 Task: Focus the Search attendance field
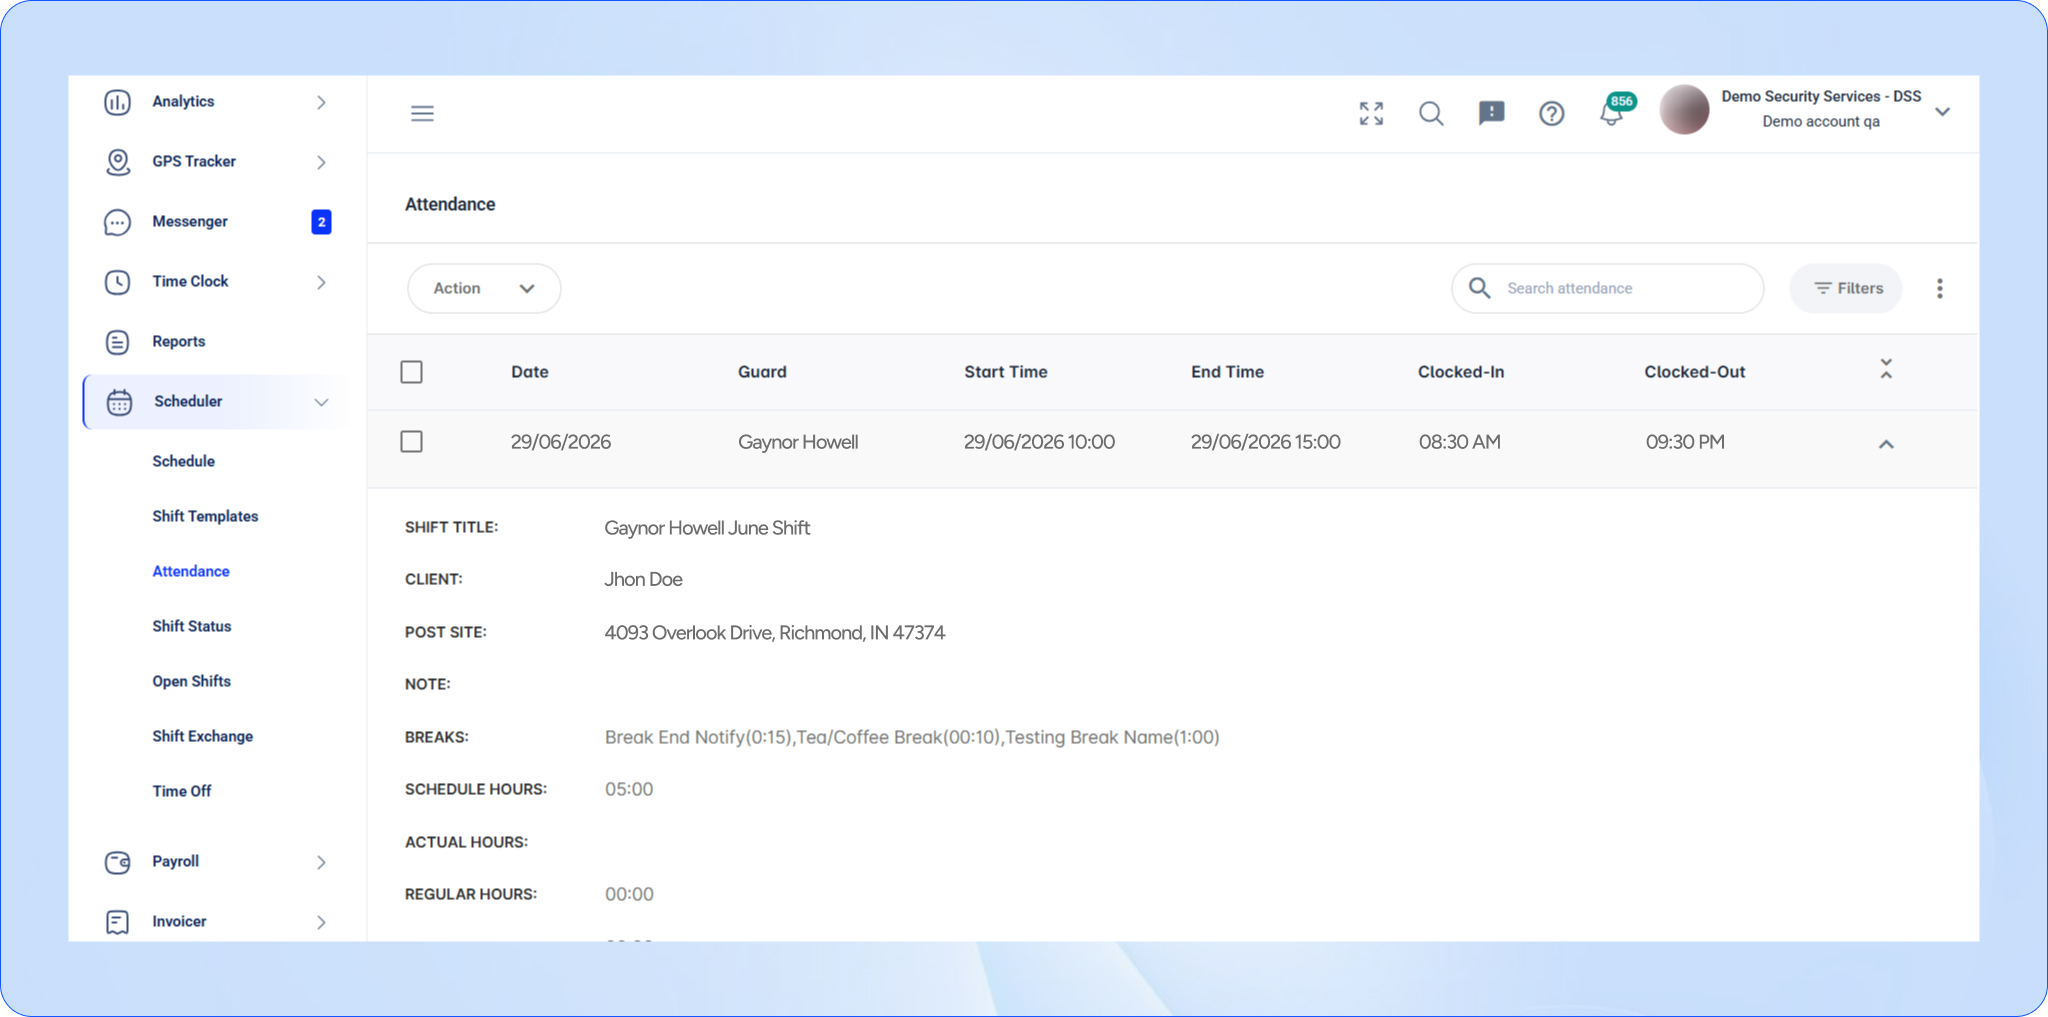coord(1607,288)
